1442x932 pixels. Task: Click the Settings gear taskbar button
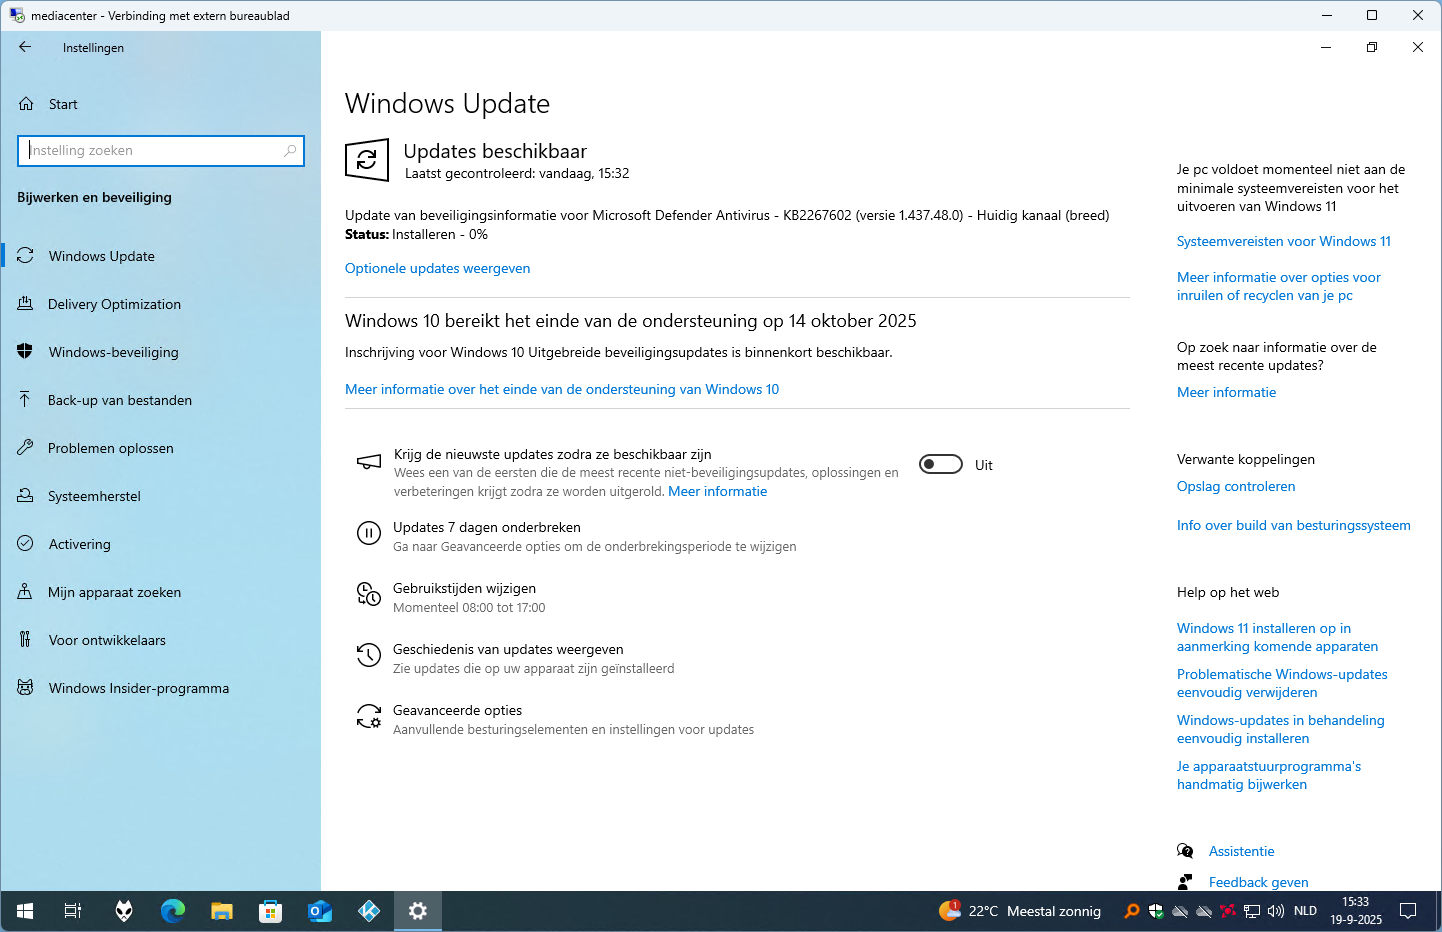[418, 911]
